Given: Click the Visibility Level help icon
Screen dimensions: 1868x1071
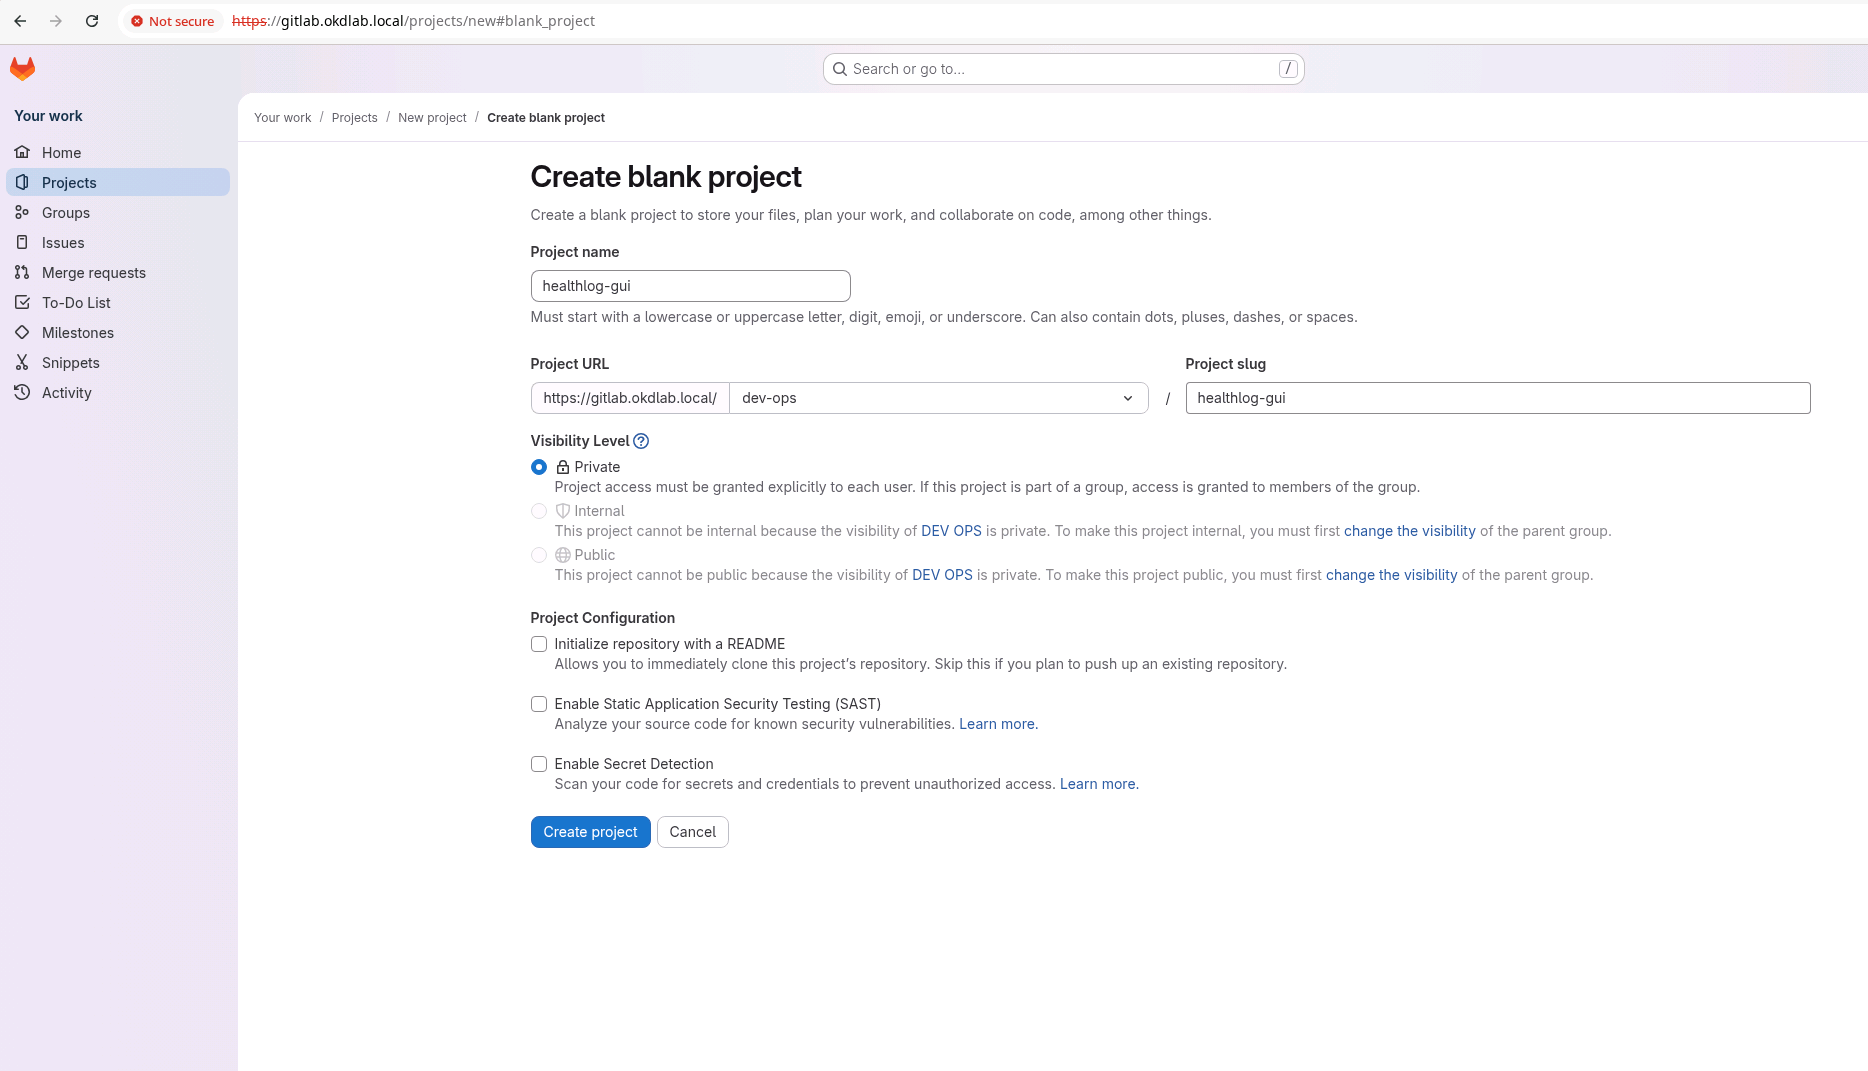Looking at the screenshot, I should click(641, 441).
